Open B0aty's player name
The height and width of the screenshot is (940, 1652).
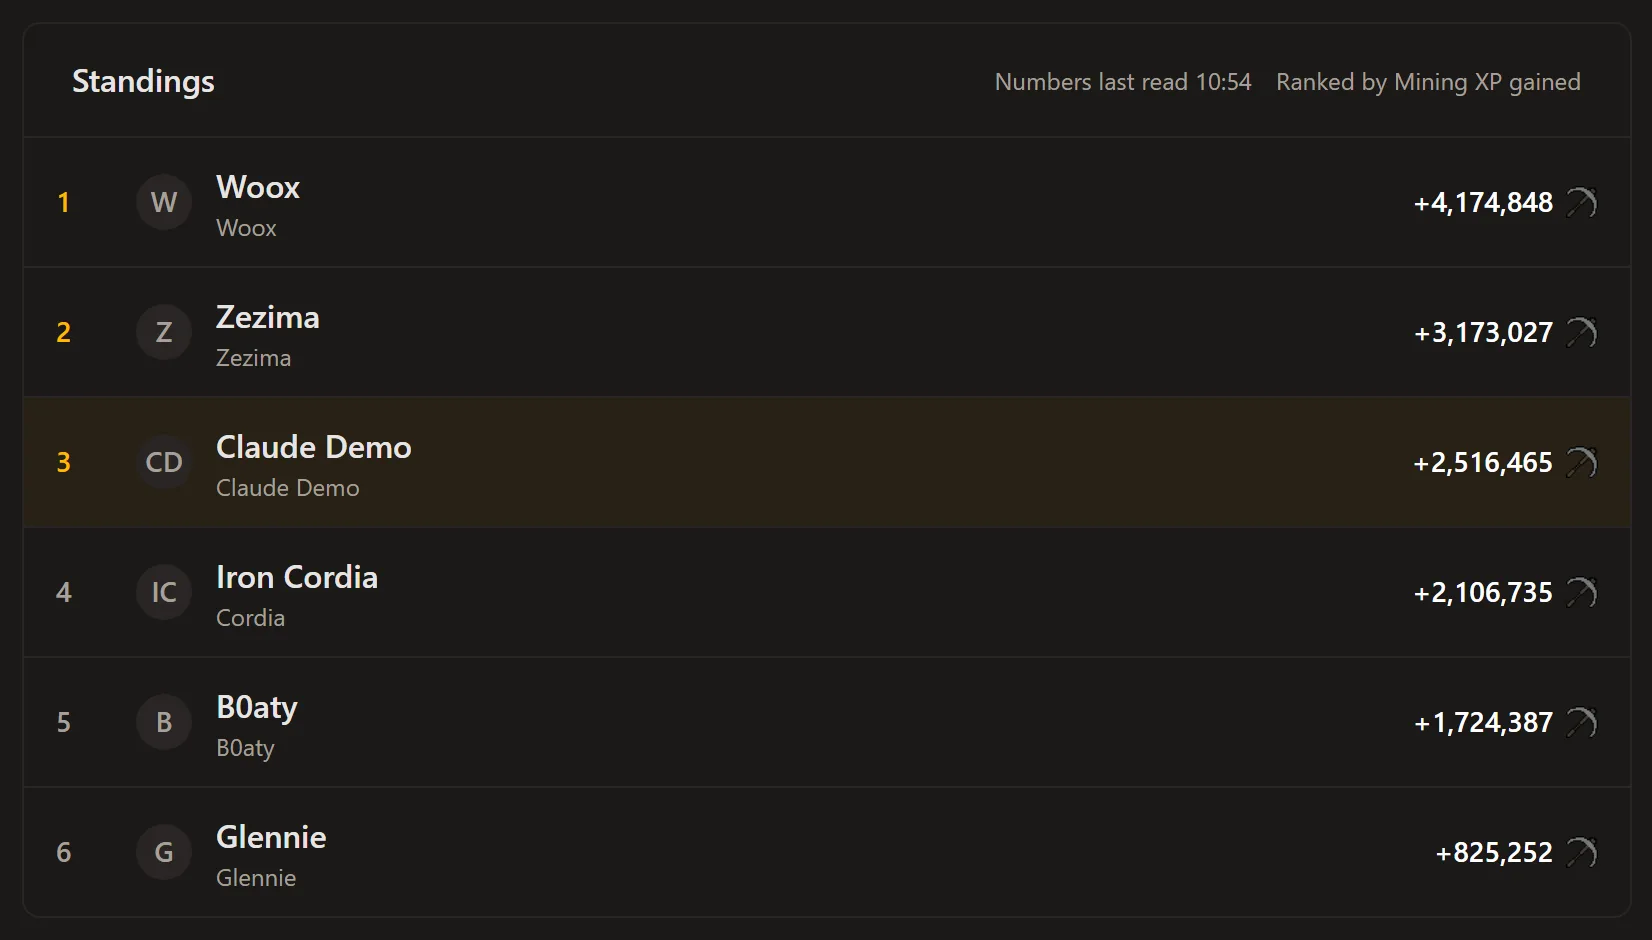point(257,707)
